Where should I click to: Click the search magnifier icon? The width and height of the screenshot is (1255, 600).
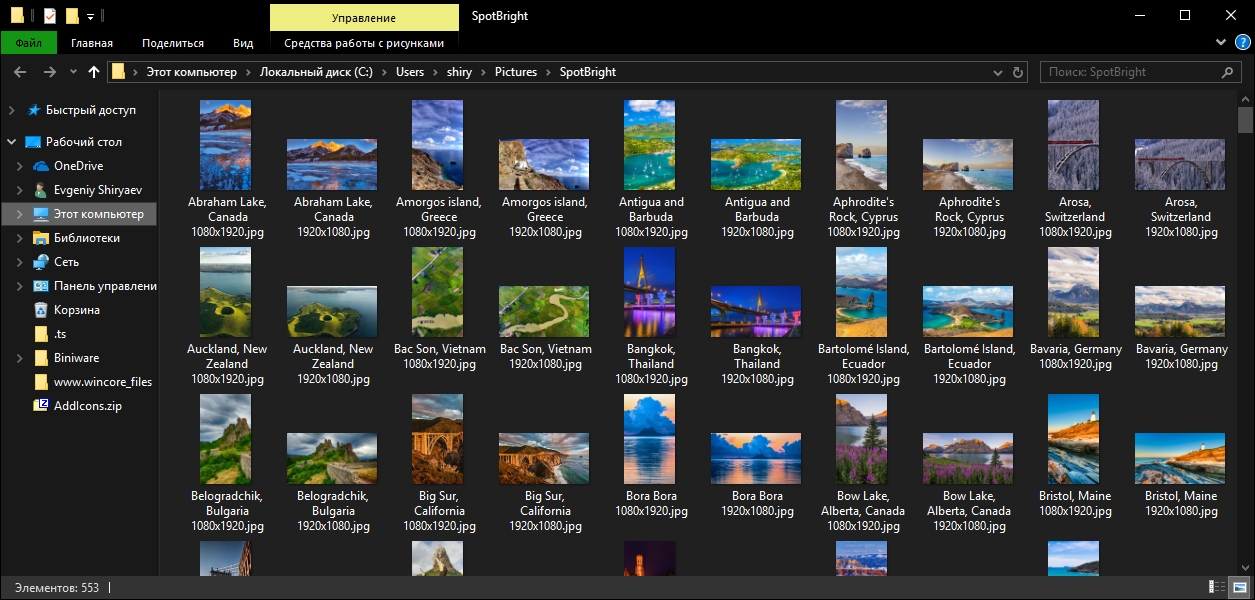[x=1229, y=72]
